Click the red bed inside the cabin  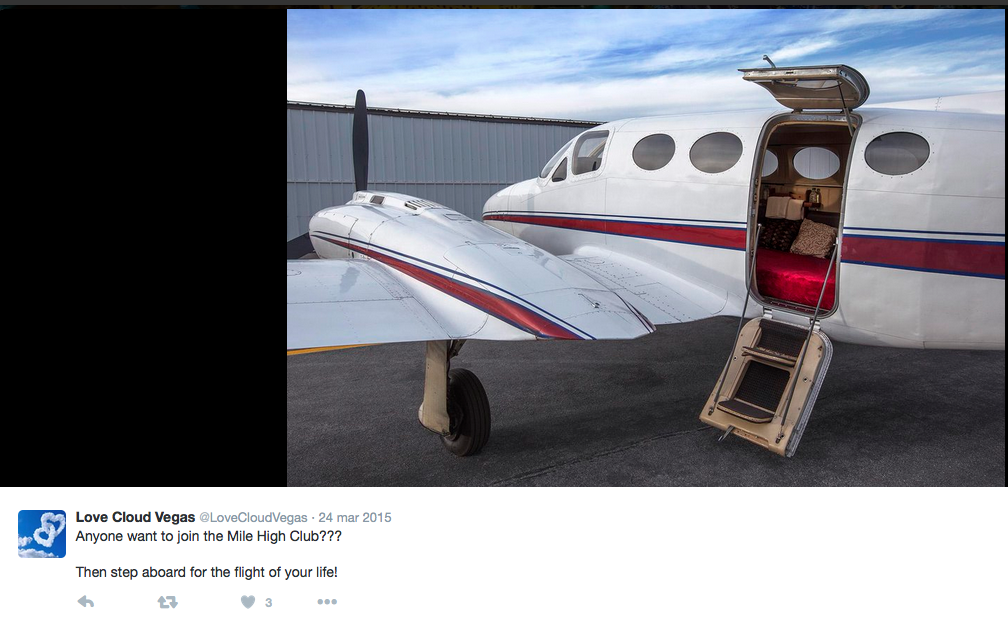click(x=796, y=278)
